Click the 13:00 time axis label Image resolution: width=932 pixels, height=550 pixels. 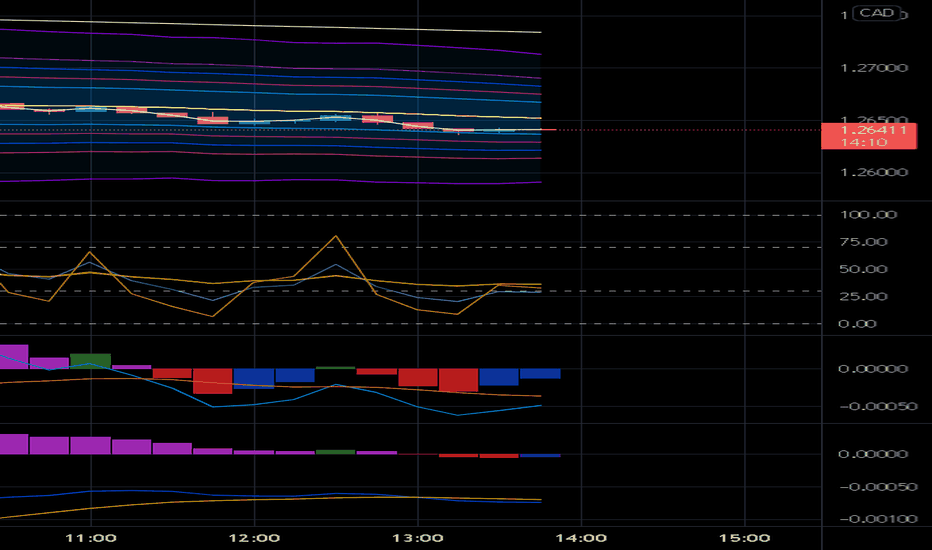tap(418, 538)
